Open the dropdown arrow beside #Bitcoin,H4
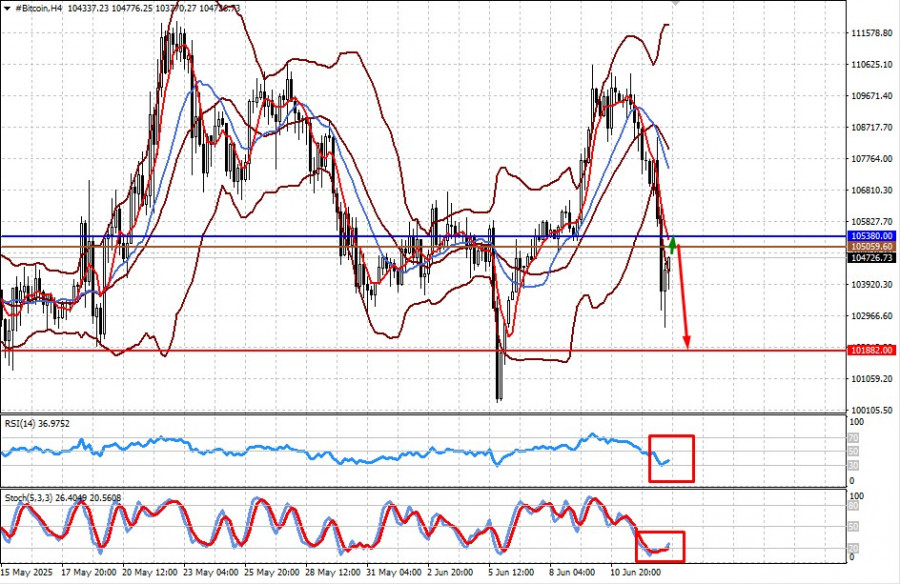This screenshot has height=584, width=900. [x=7, y=9]
